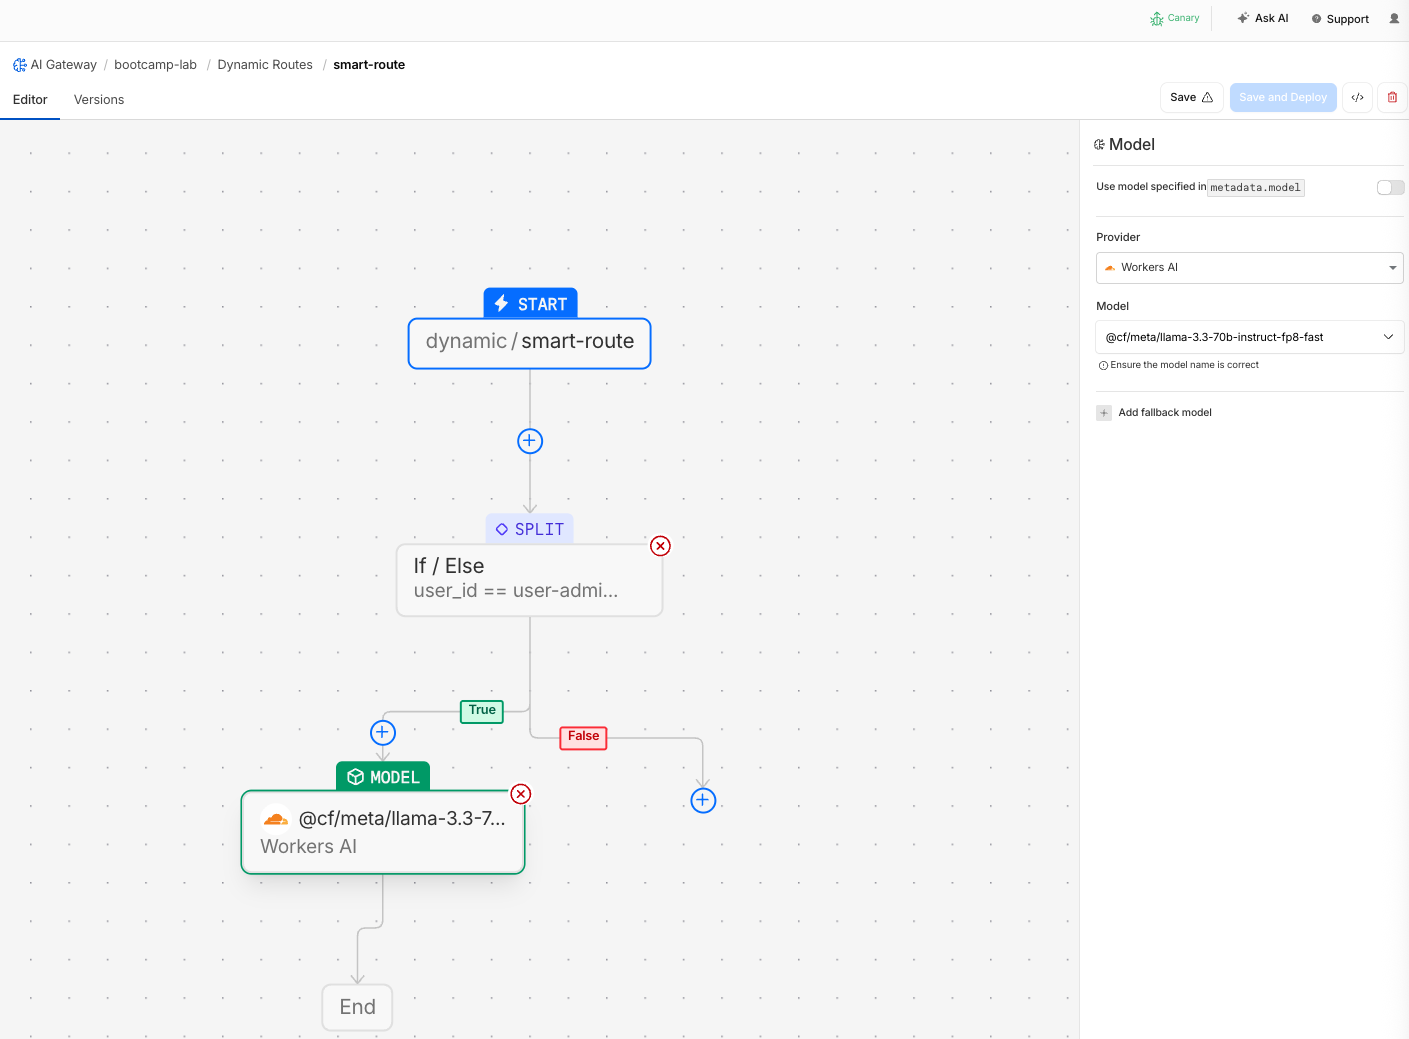
Task: Select the llama-3.3 Workers AI node
Action: (383, 832)
